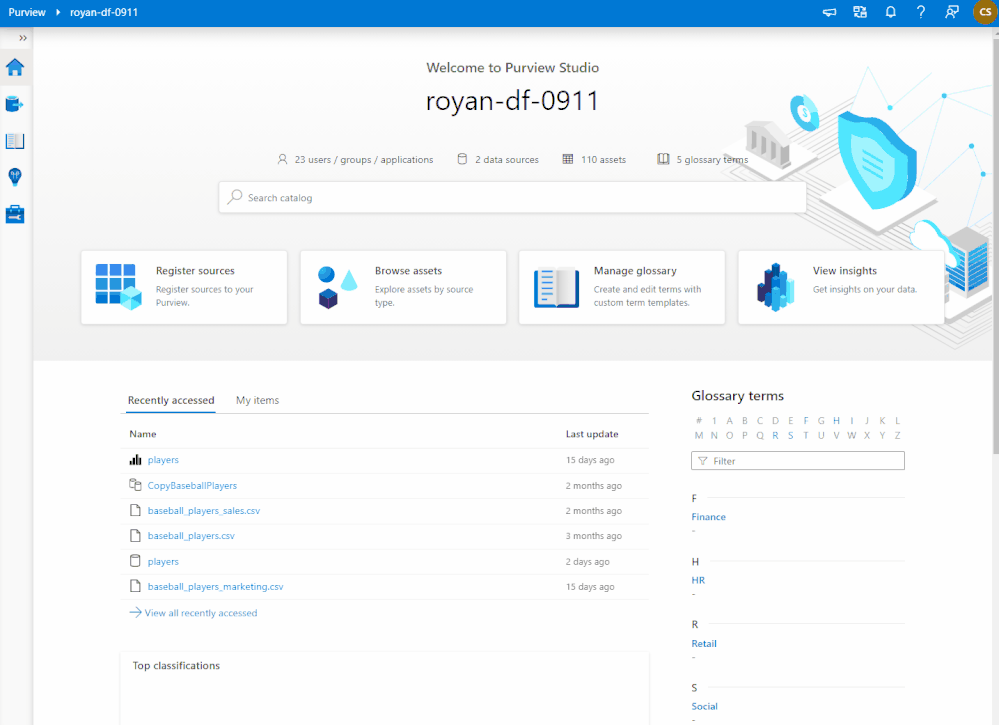Open the Glossary book icon in sidebar
Image resolution: width=999 pixels, height=725 pixels.
pos(15,141)
